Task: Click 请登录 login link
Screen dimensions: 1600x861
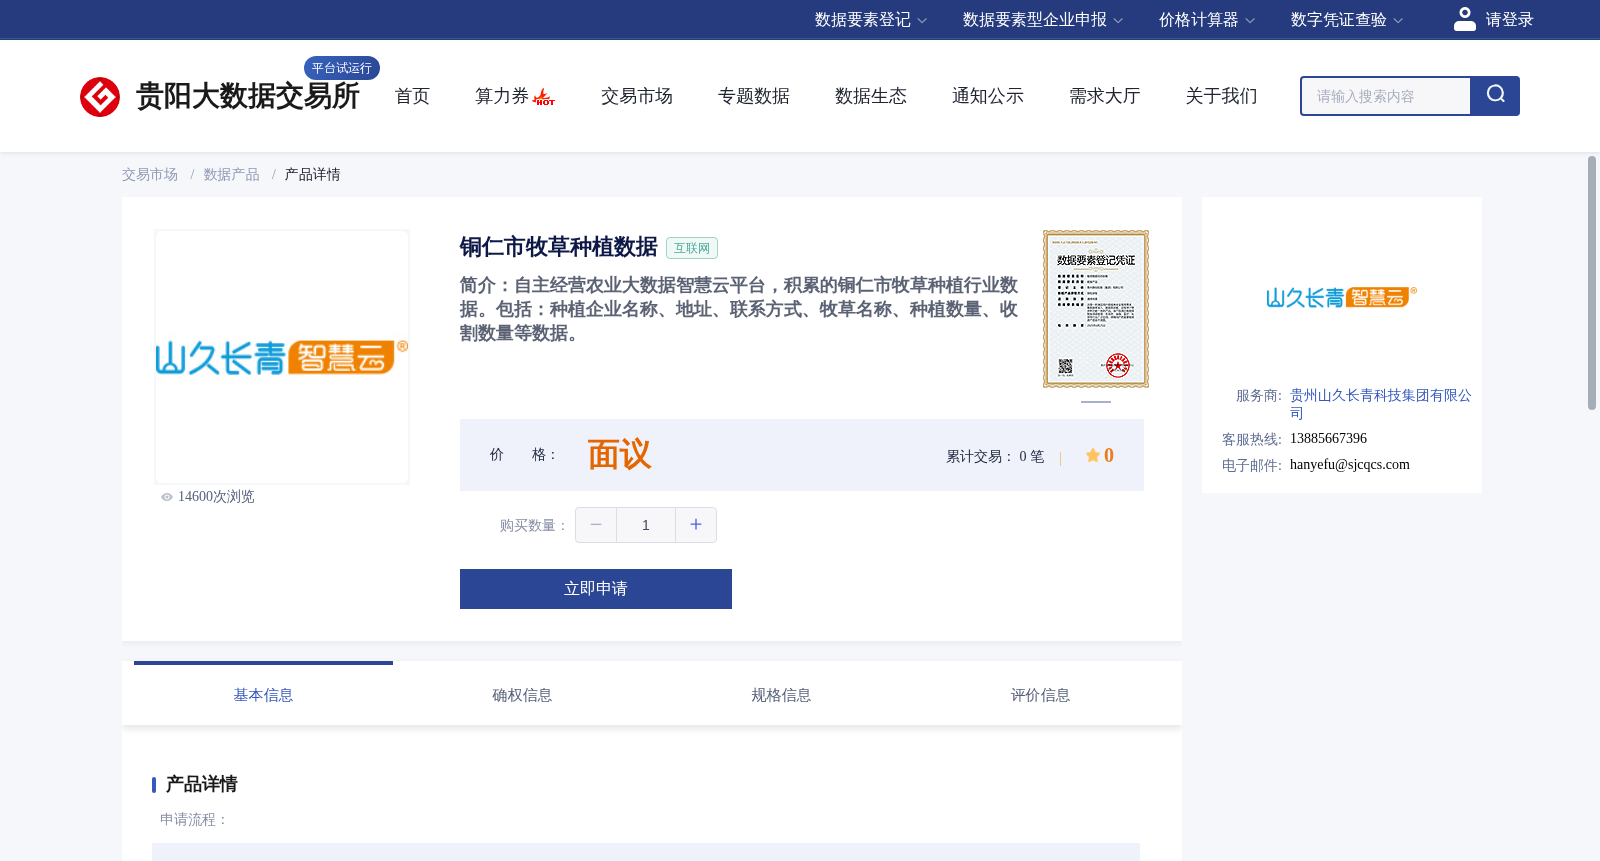Action: click(x=1509, y=20)
